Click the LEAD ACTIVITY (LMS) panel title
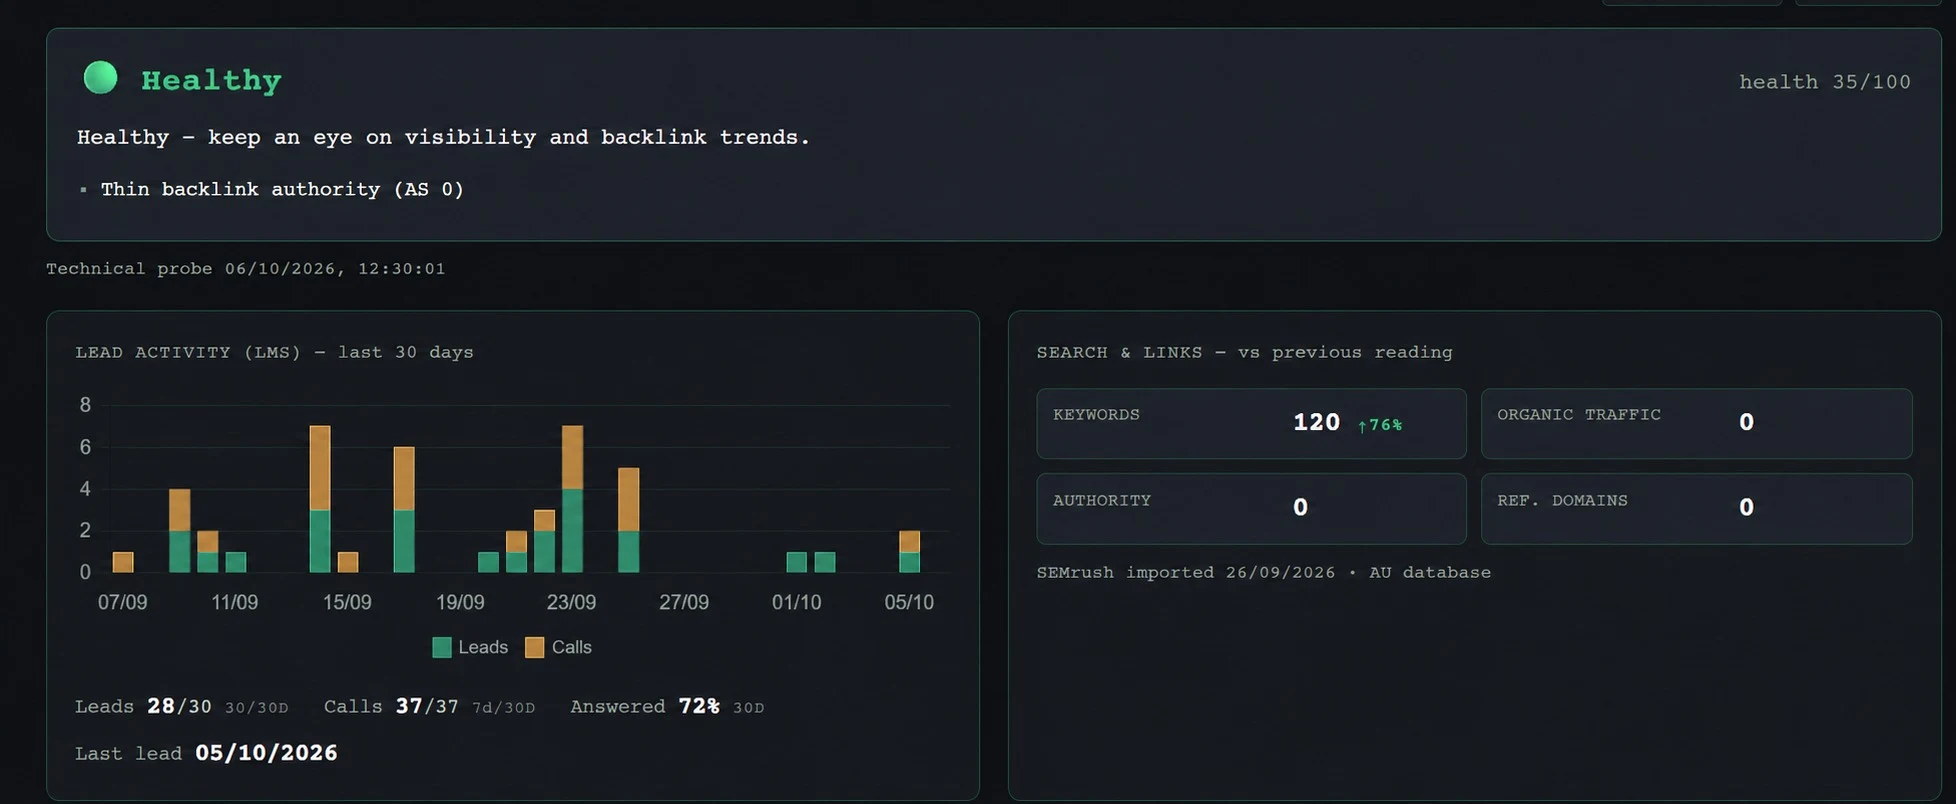The image size is (1956, 804). [x=274, y=352]
